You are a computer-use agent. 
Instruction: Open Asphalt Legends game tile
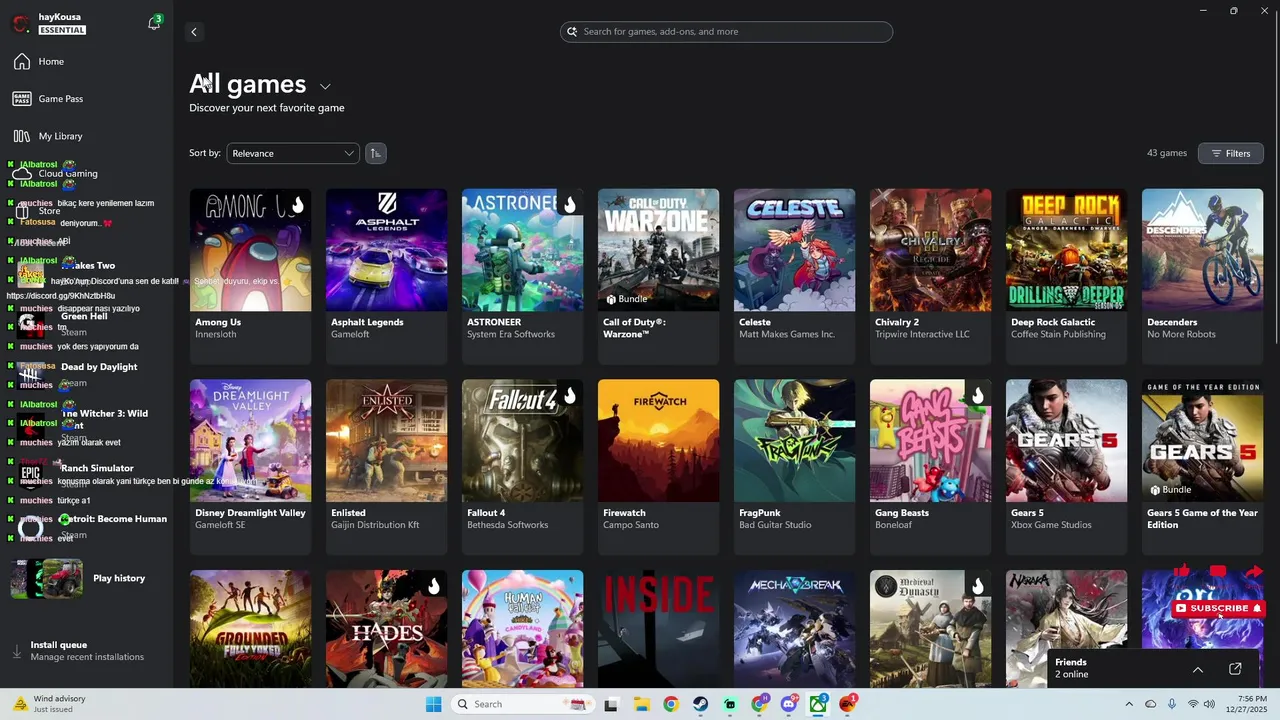click(386, 275)
